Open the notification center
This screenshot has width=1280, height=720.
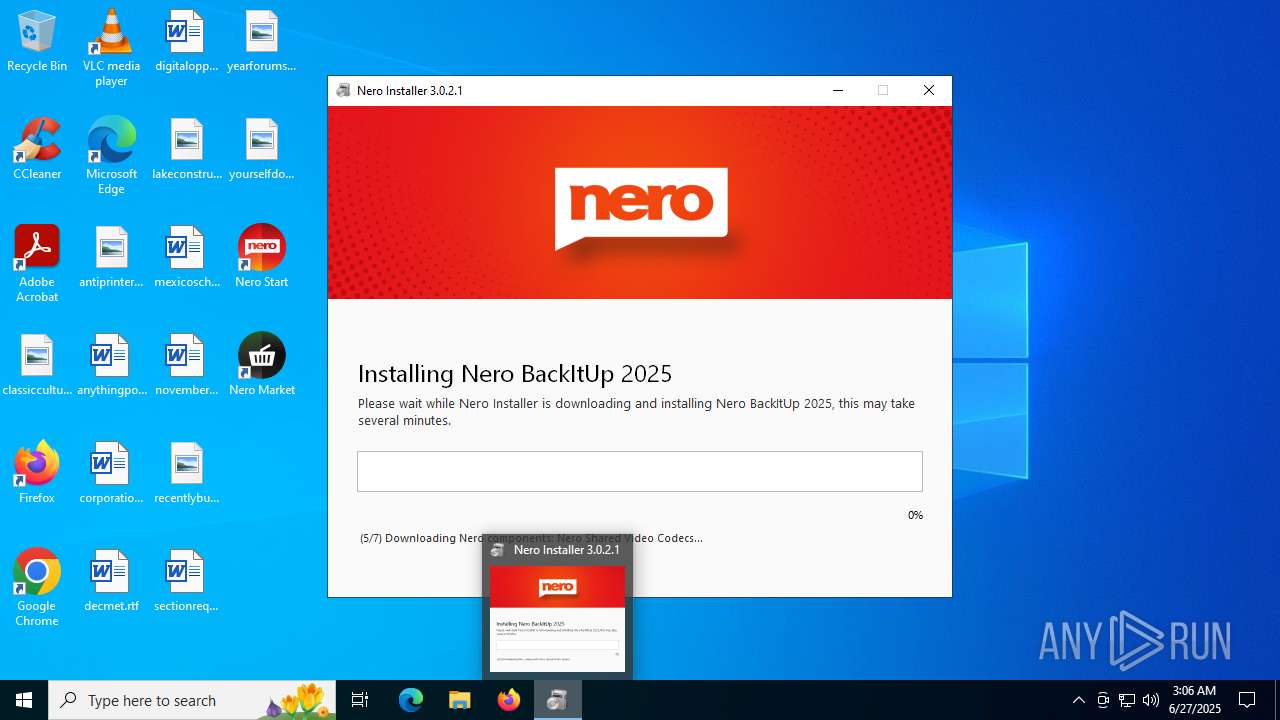(x=1247, y=700)
